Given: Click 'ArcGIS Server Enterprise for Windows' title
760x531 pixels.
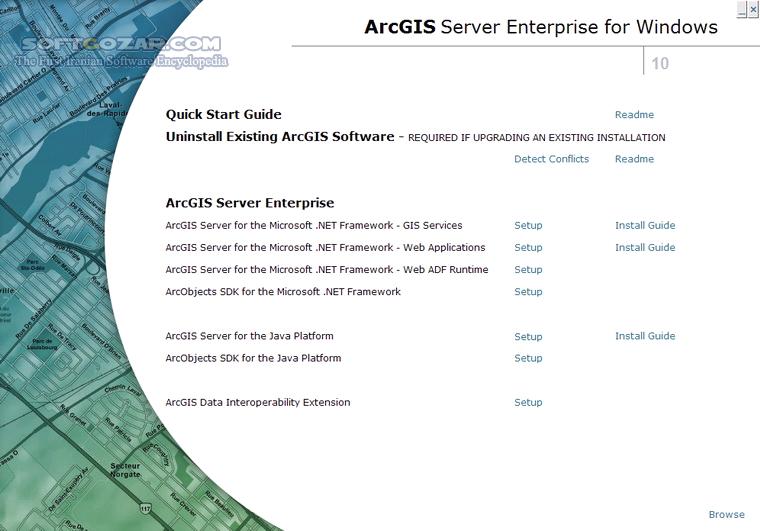Looking at the screenshot, I should tap(541, 27).
